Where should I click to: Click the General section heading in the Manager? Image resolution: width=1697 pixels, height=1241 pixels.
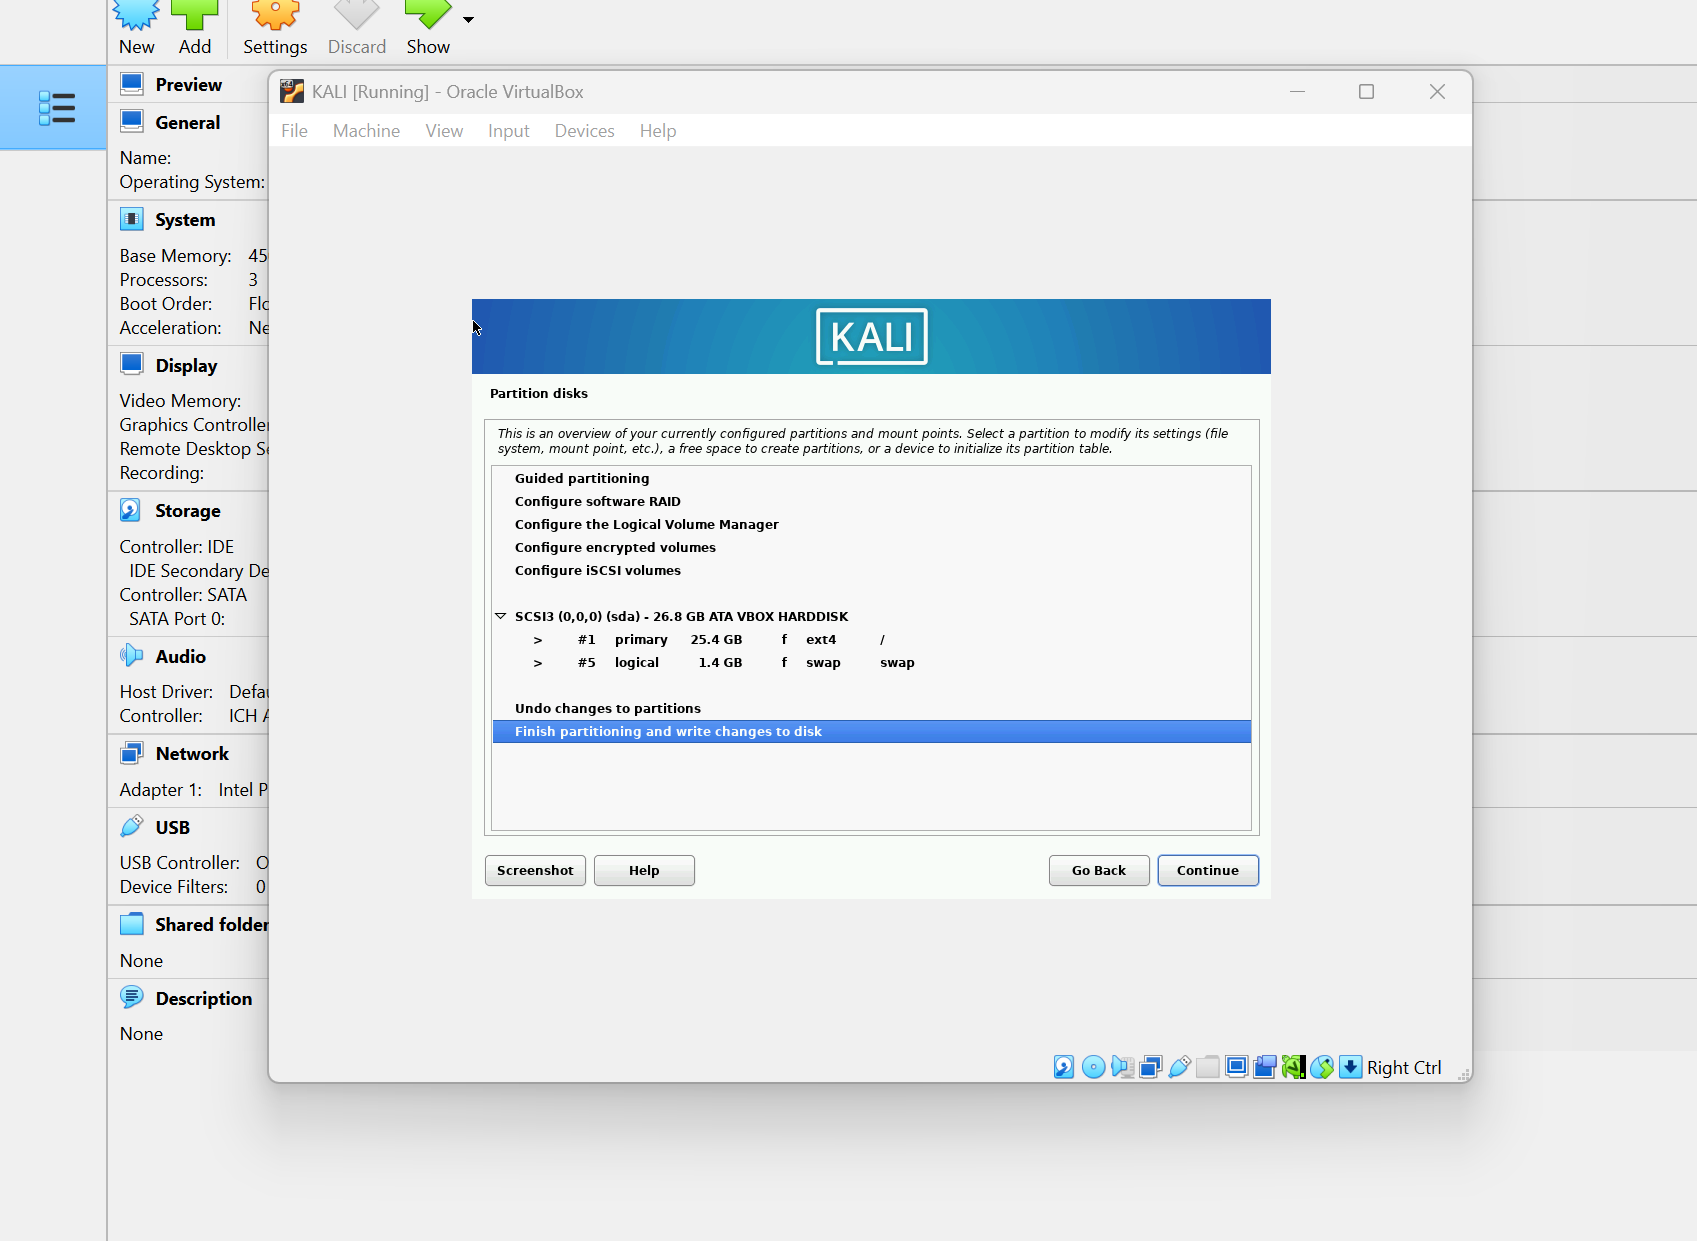point(188,122)
